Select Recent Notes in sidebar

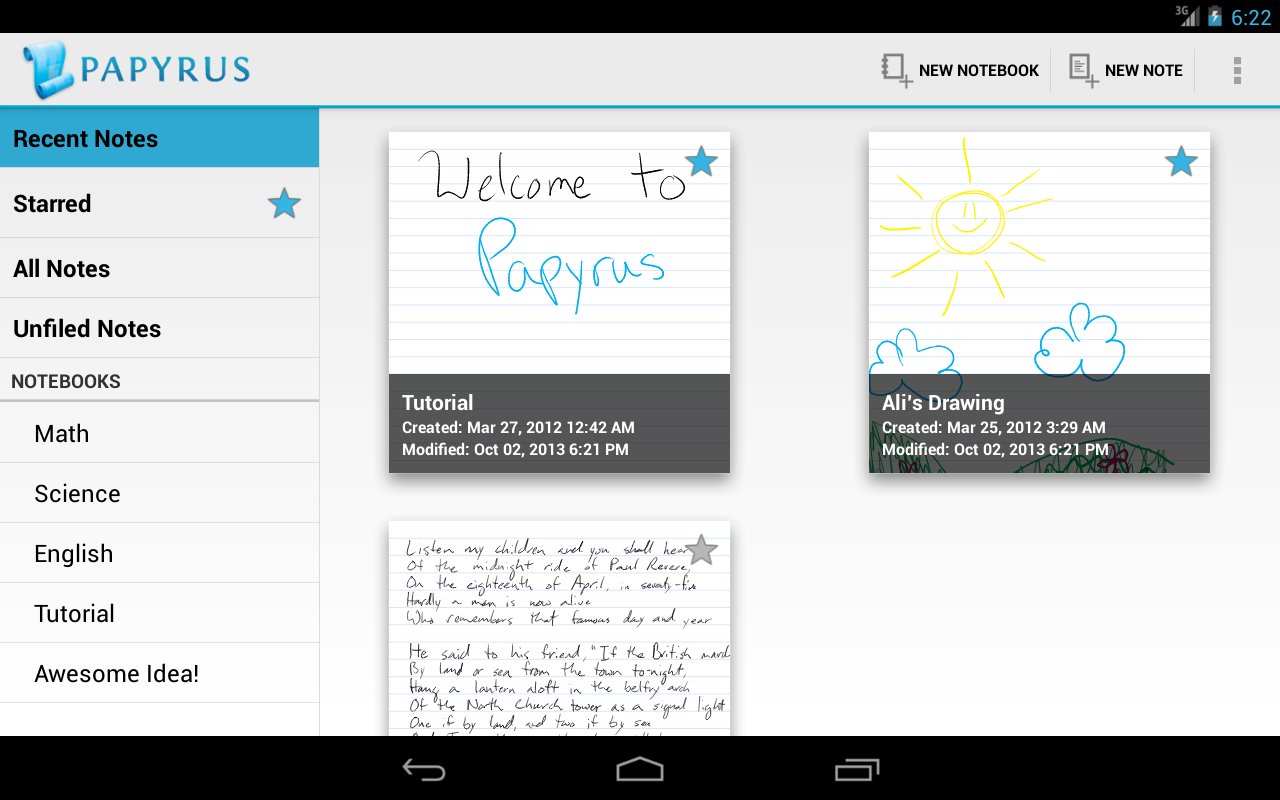pyautogui.click(x=159, y=138)
